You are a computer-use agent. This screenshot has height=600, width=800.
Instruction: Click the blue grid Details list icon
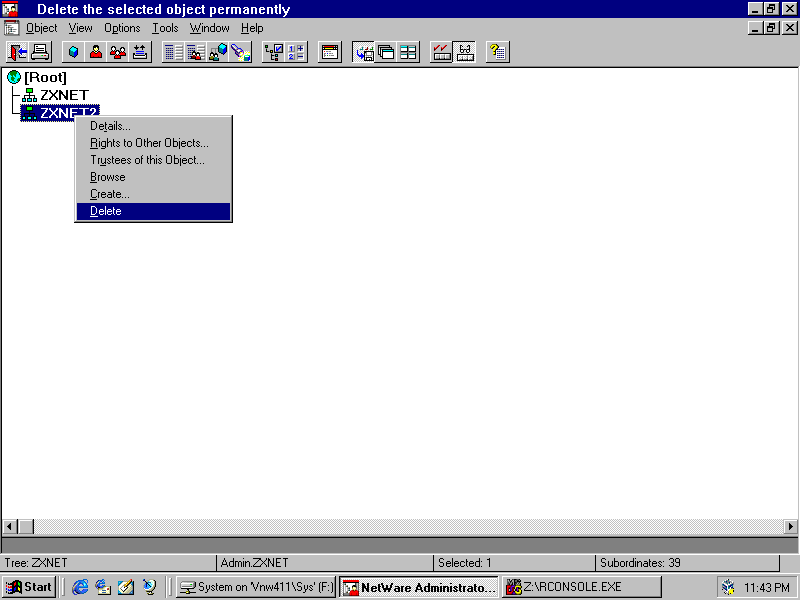[173, 52]
